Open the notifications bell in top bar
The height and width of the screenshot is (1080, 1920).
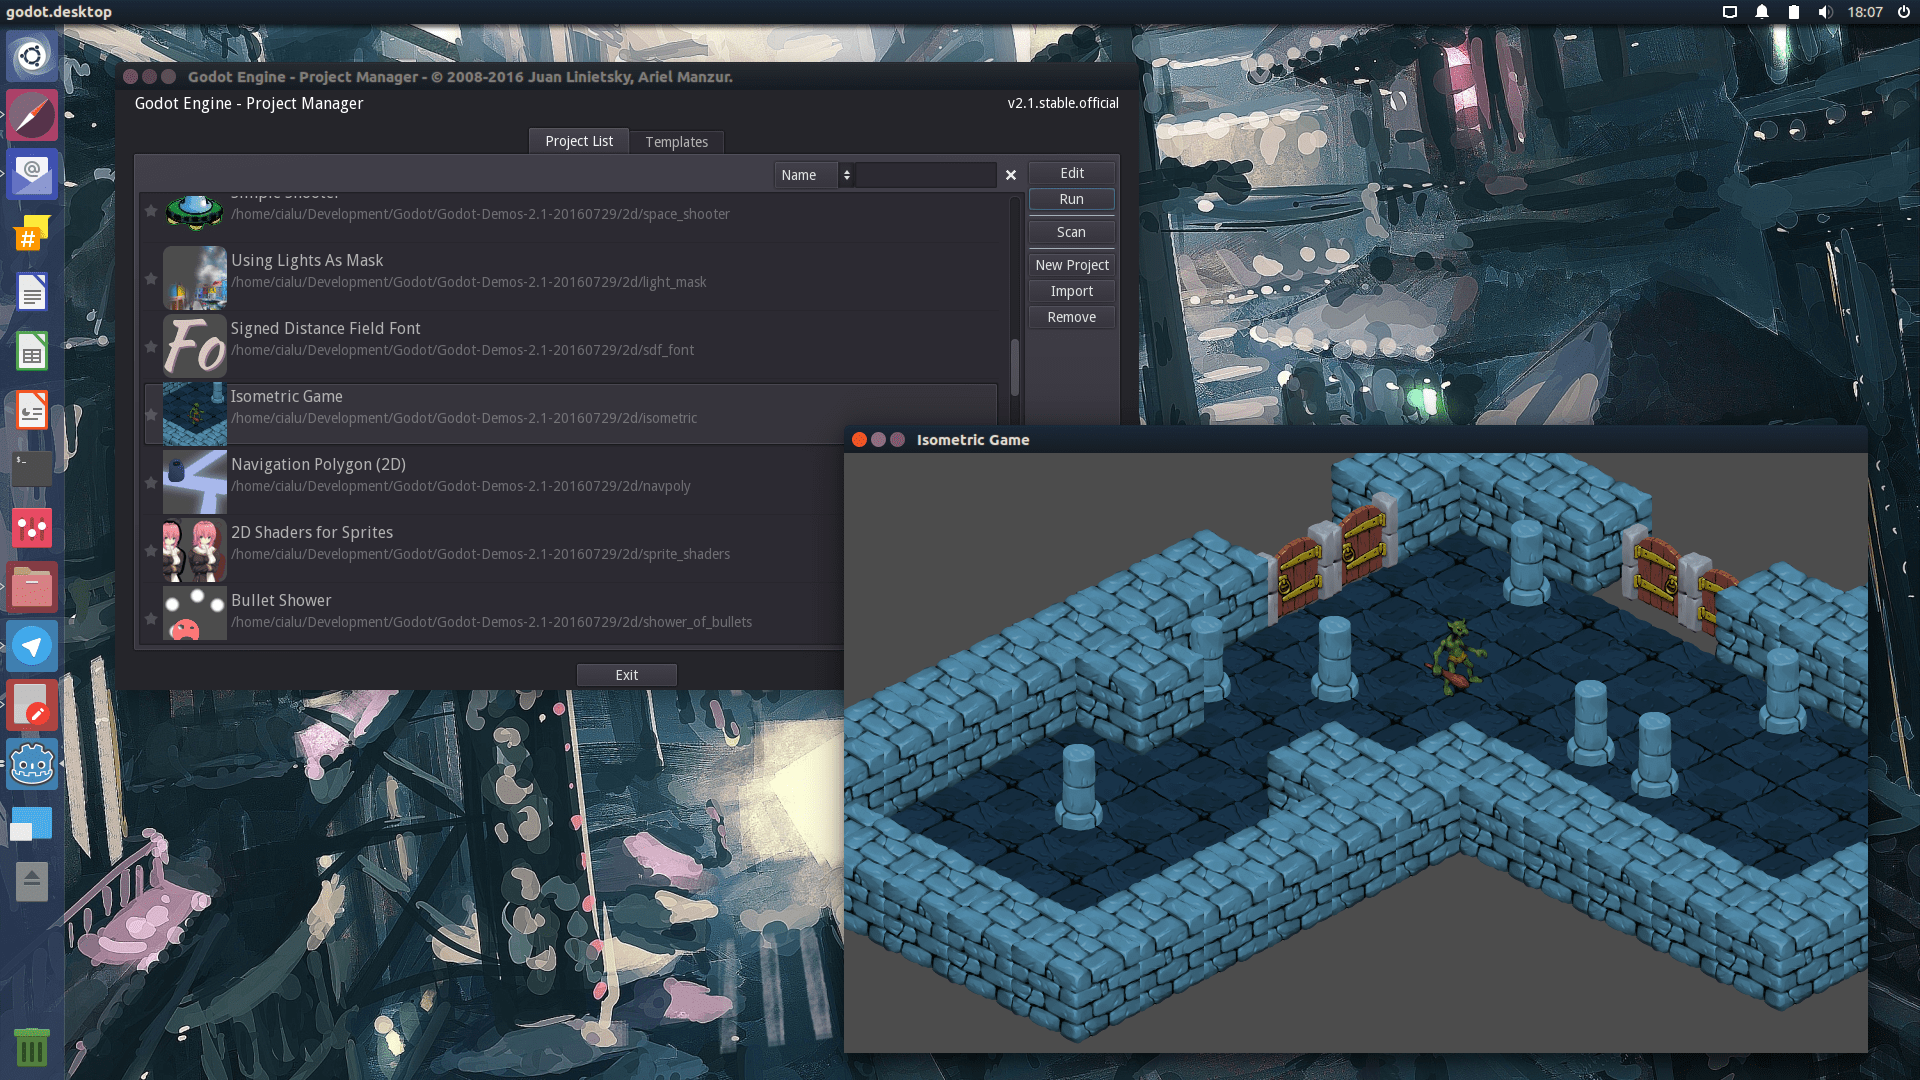pos(1762,12)
